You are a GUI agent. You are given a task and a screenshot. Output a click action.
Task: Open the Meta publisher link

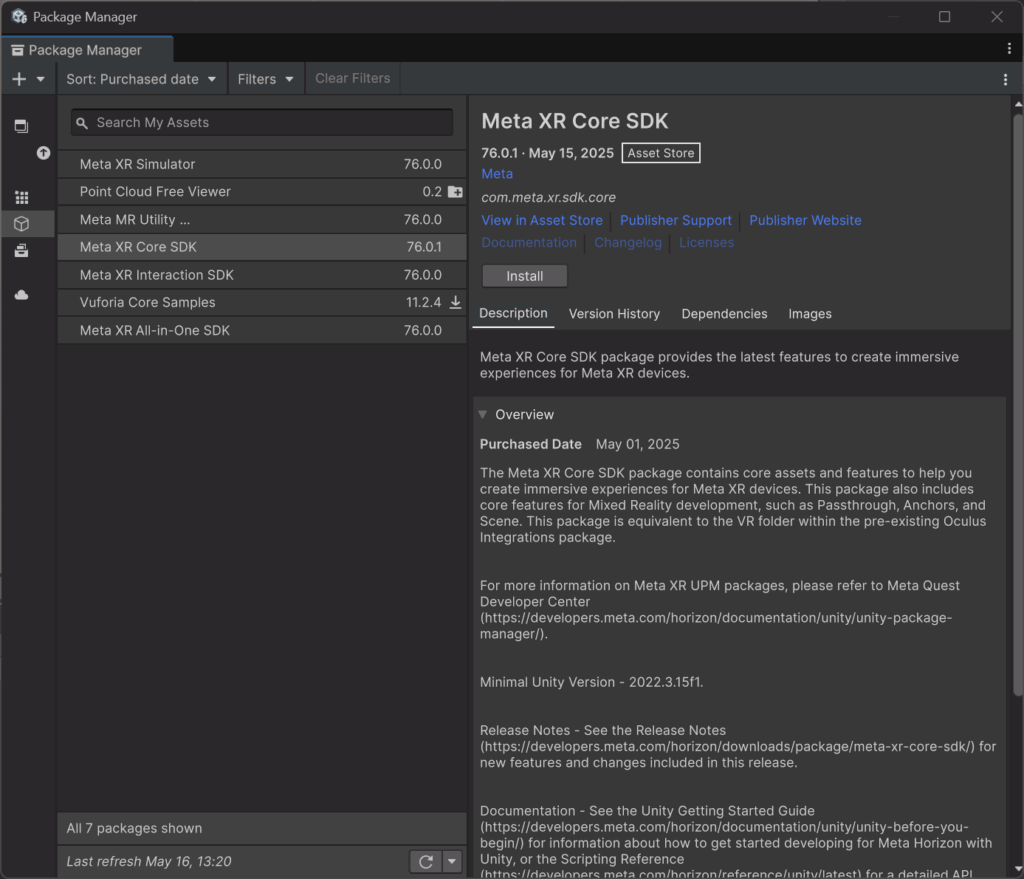(497, 174)
